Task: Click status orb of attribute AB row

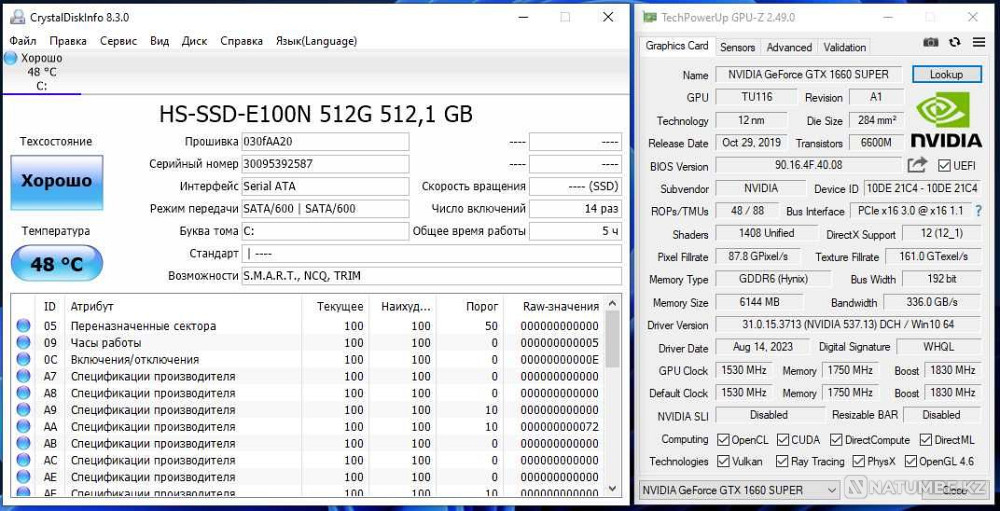Action: [x=24, y=443]
